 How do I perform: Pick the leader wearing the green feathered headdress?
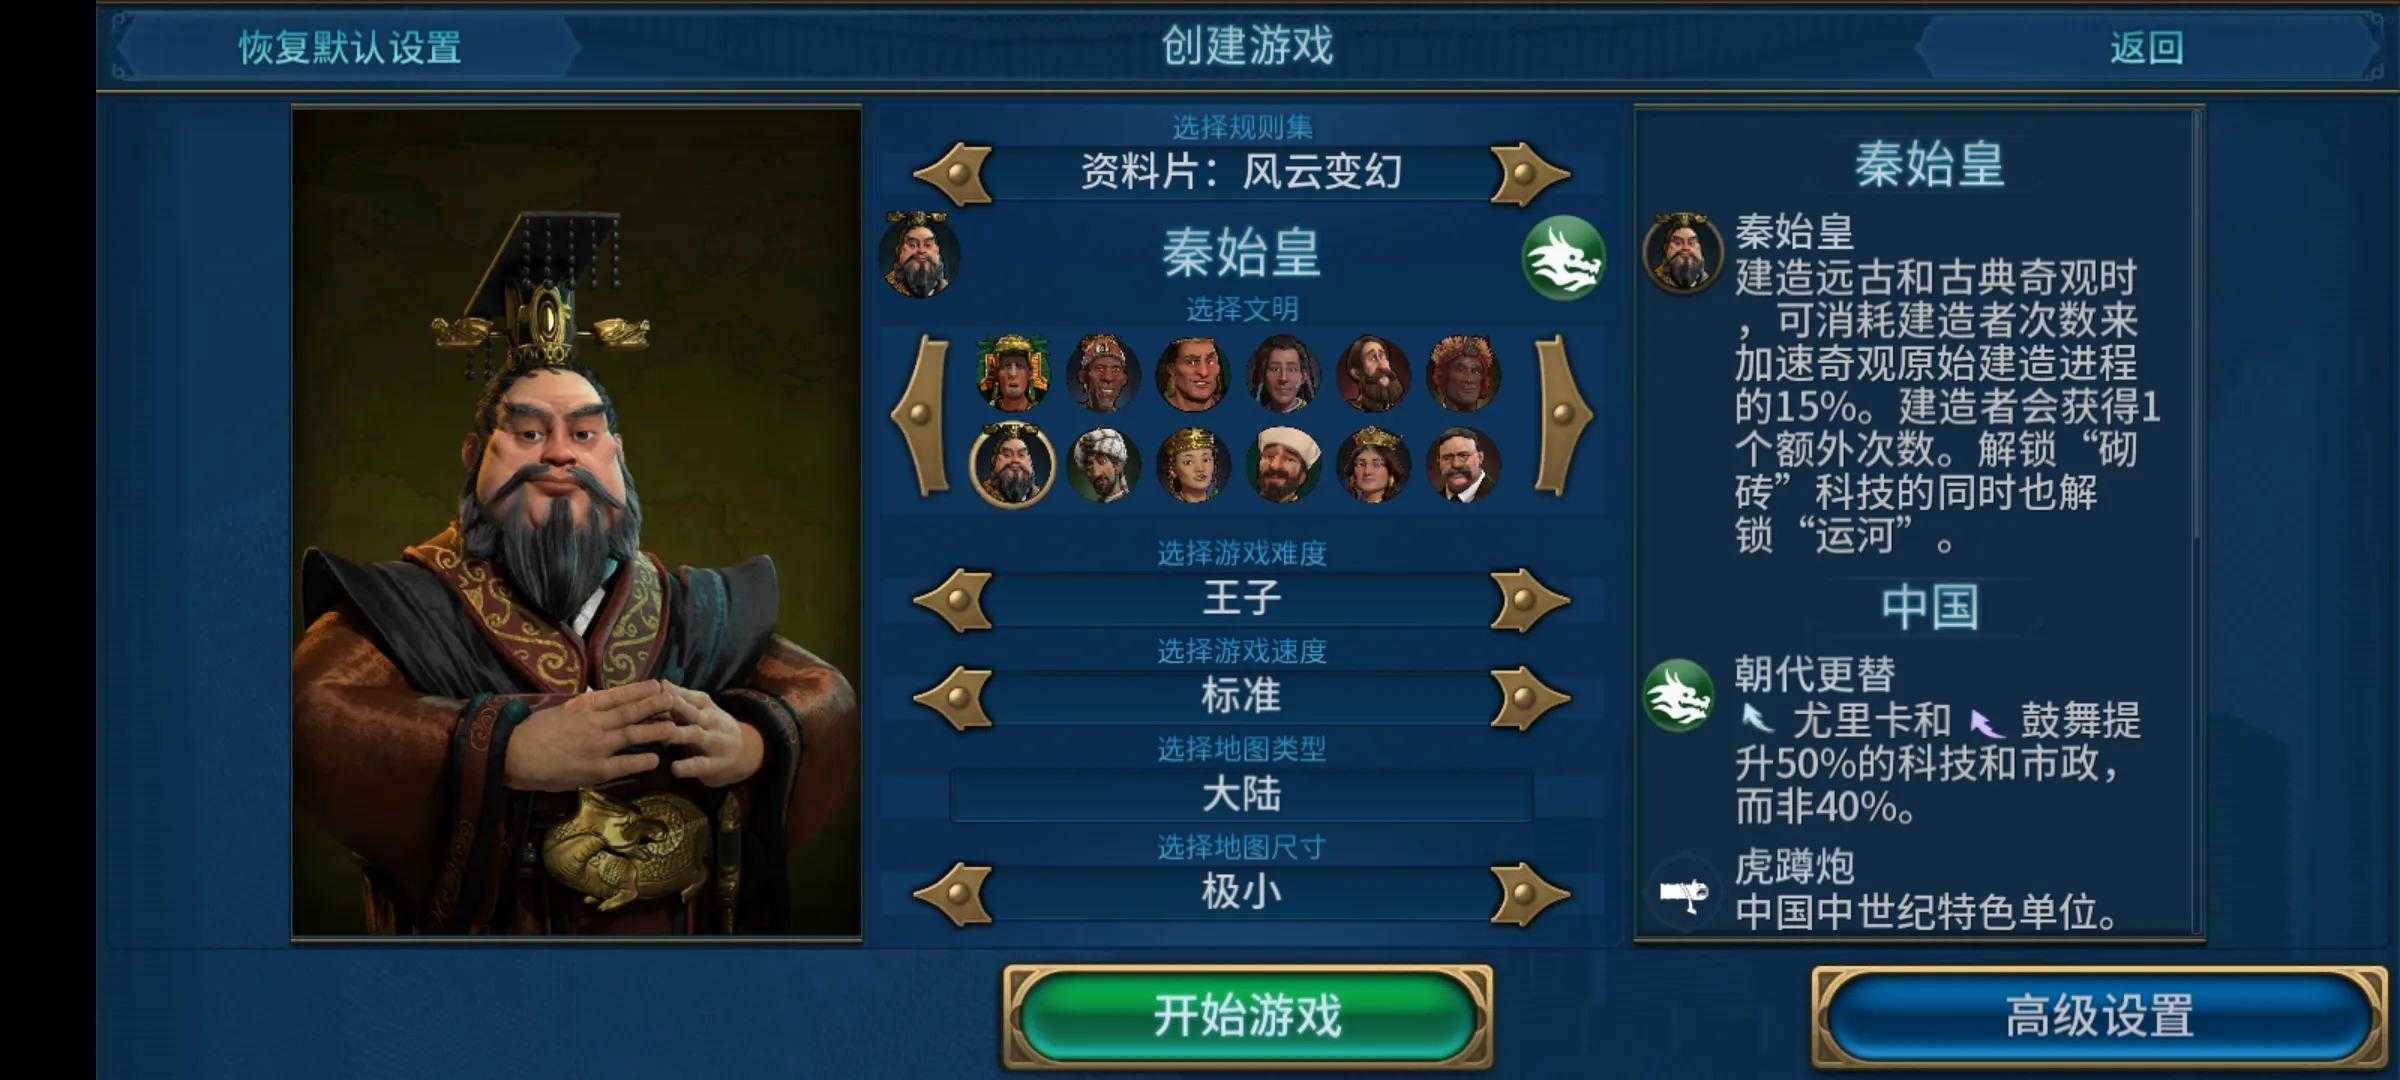(x=1013, y=374)
